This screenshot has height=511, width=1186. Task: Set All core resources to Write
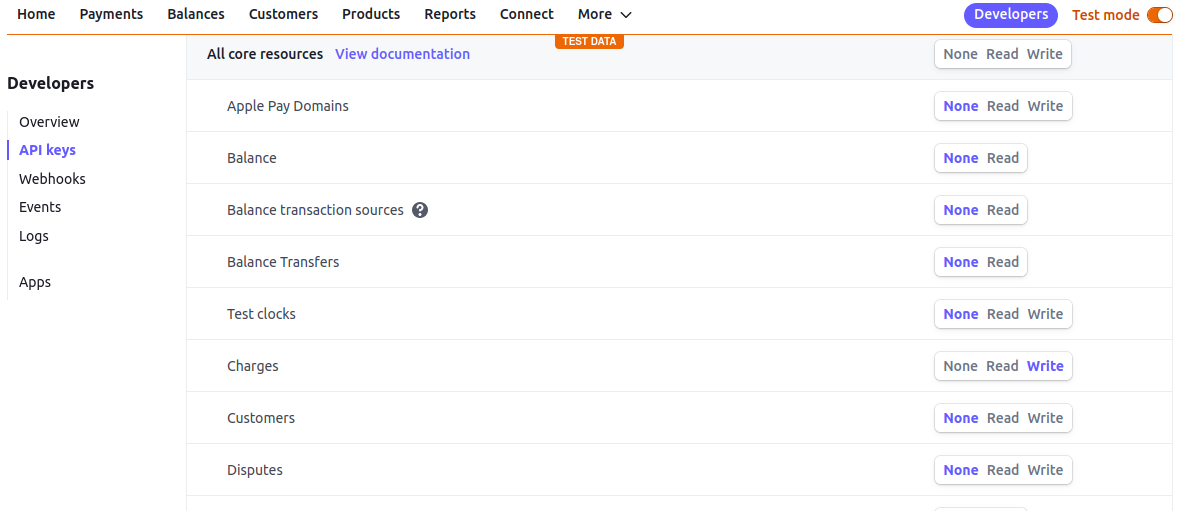(x=1045, y=54)
